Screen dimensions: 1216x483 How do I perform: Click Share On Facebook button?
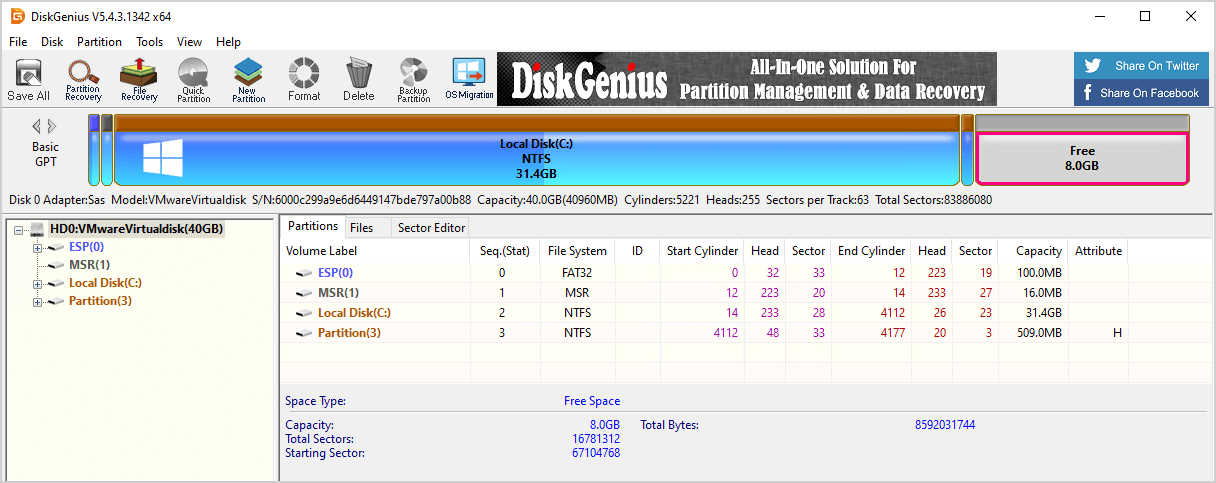click(x=1142, y=93)
